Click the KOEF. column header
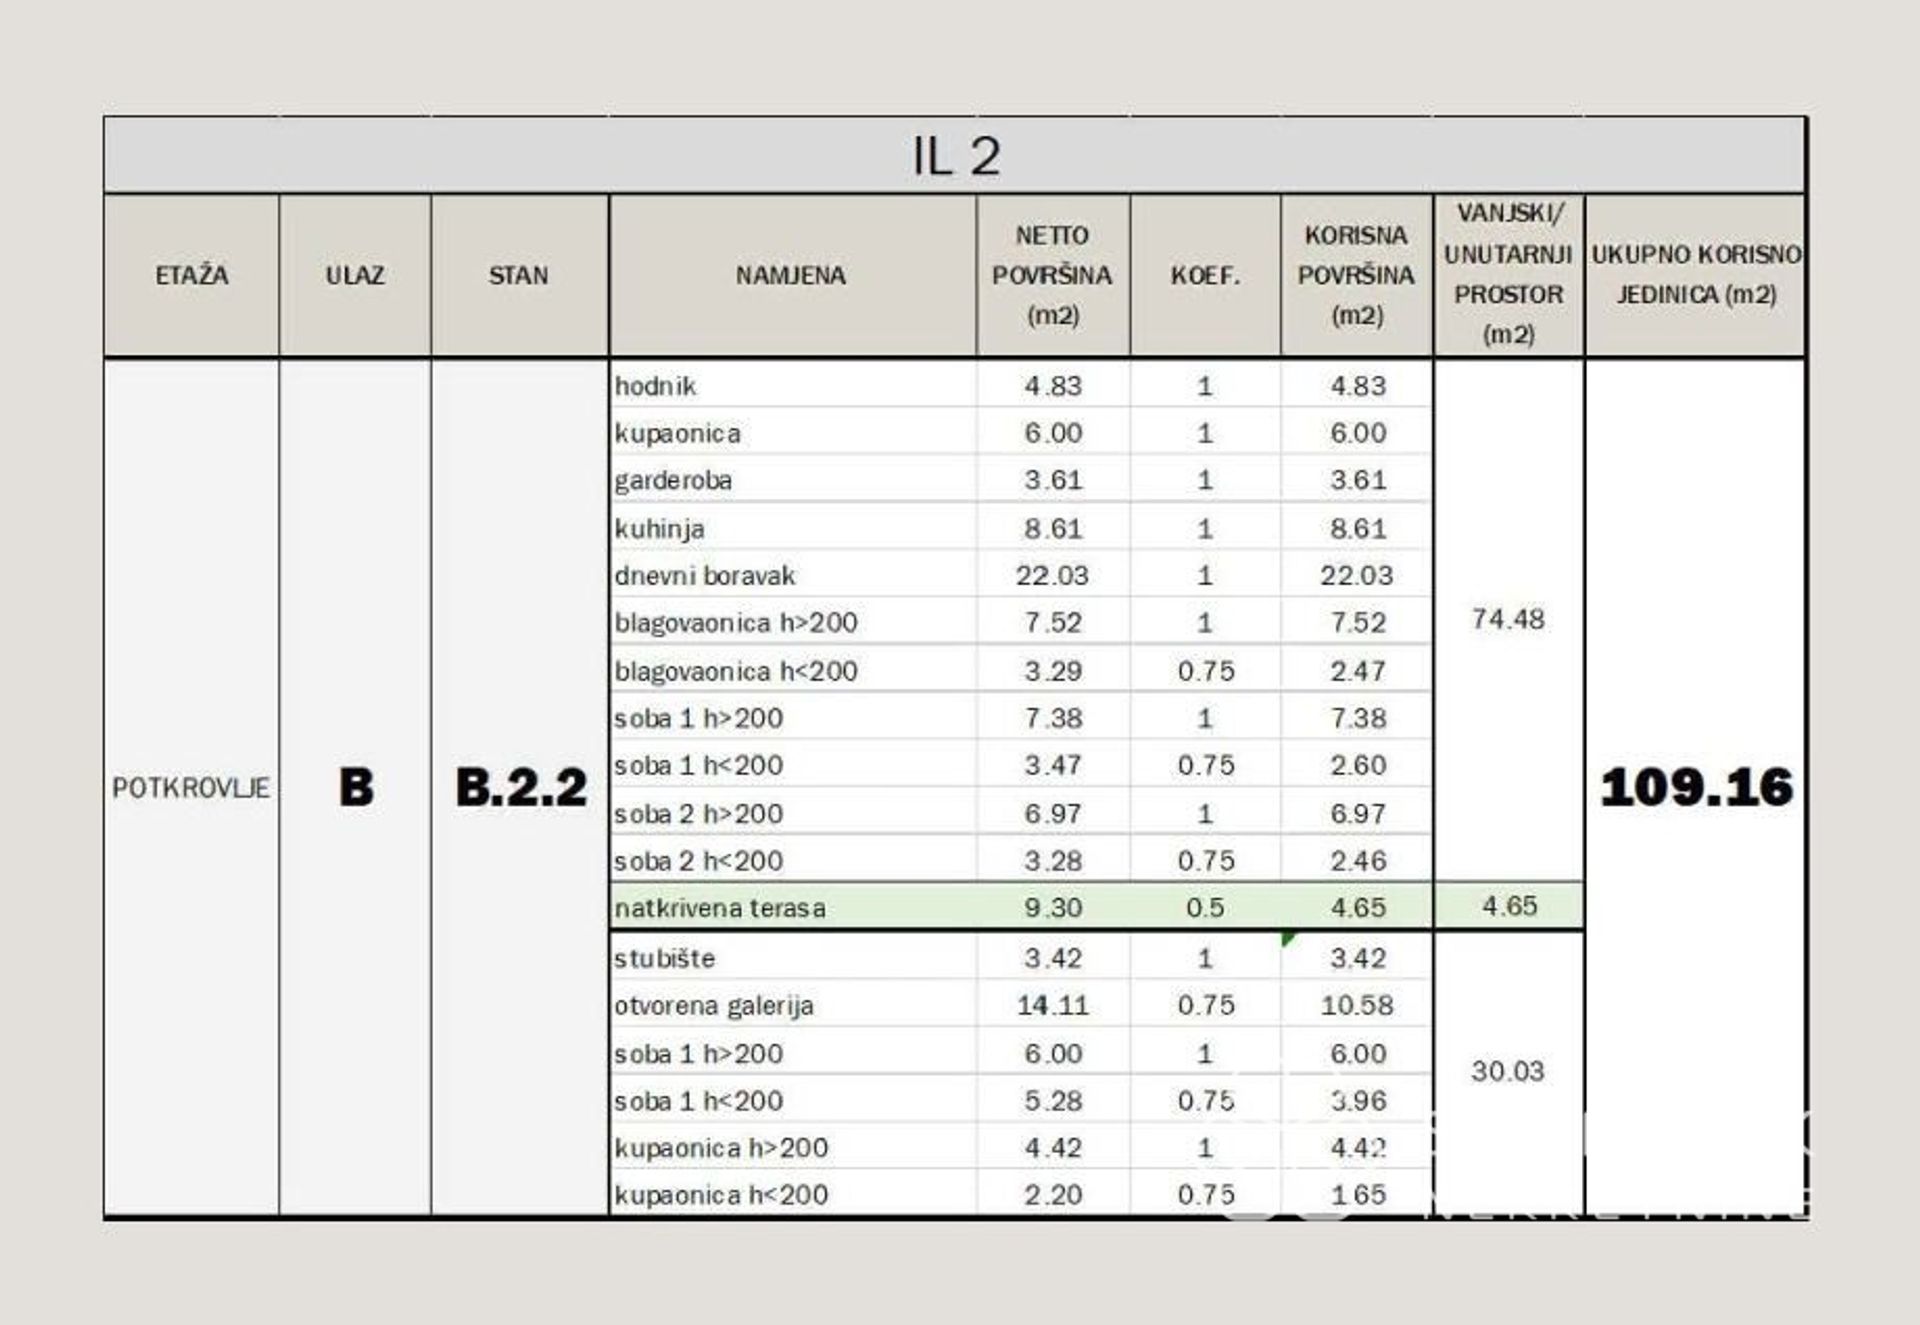Viewport: 1920px width, 1325px height. (x=1205, y=275)
